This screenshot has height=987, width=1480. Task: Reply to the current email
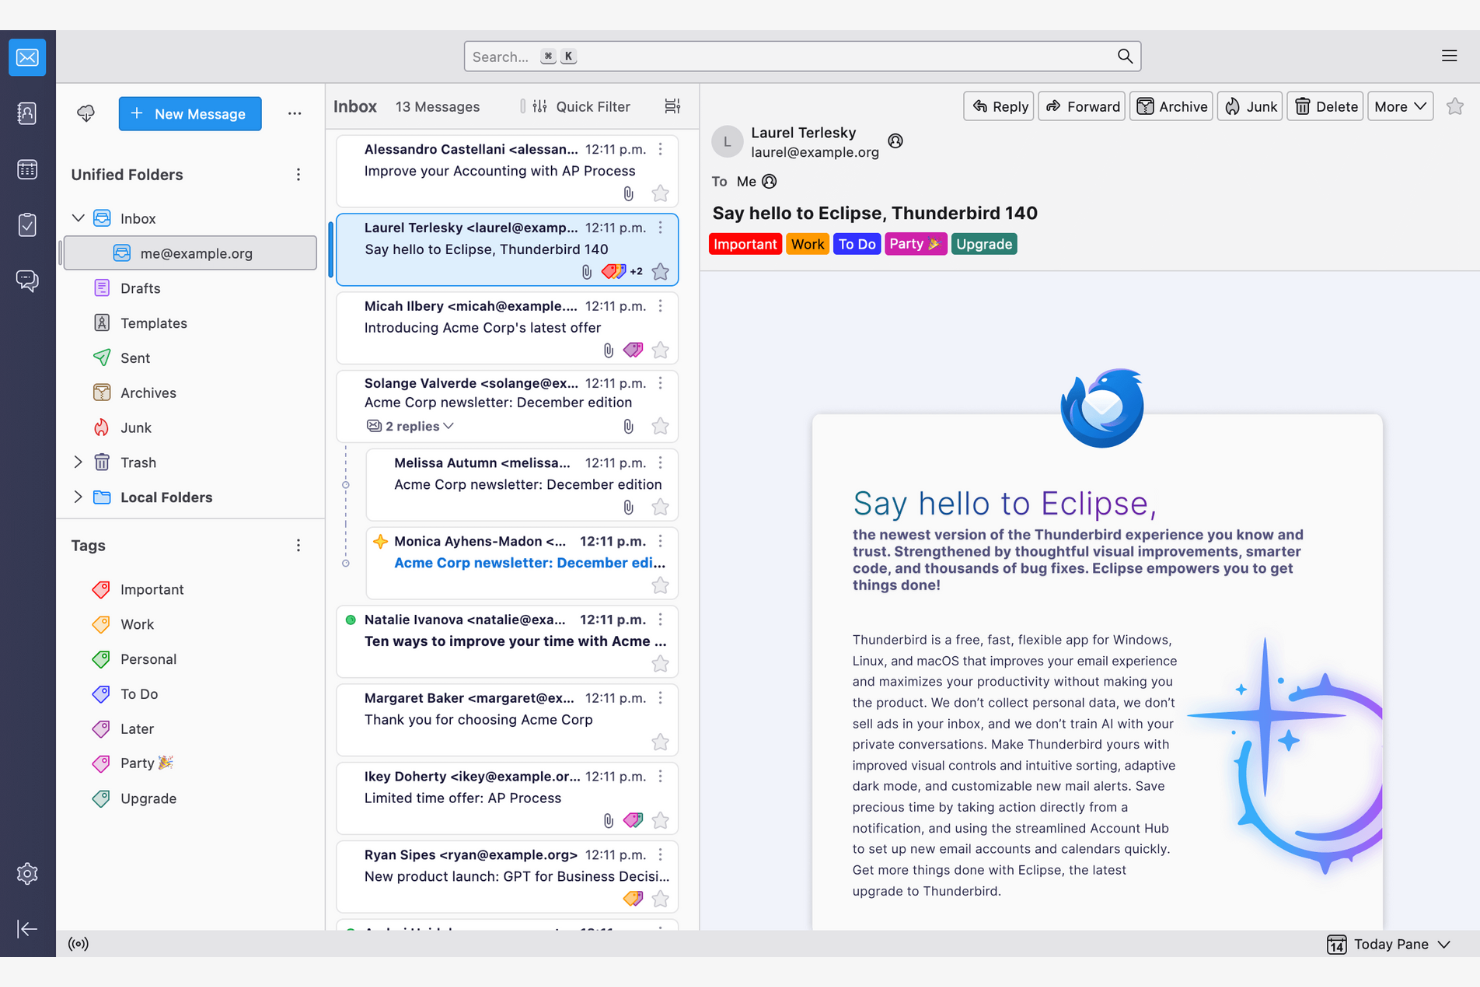(x=997, y=106)
